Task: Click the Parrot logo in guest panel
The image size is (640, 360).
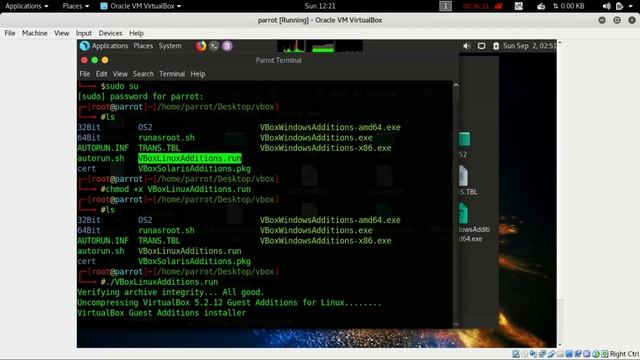Action: tap(84, 46)
